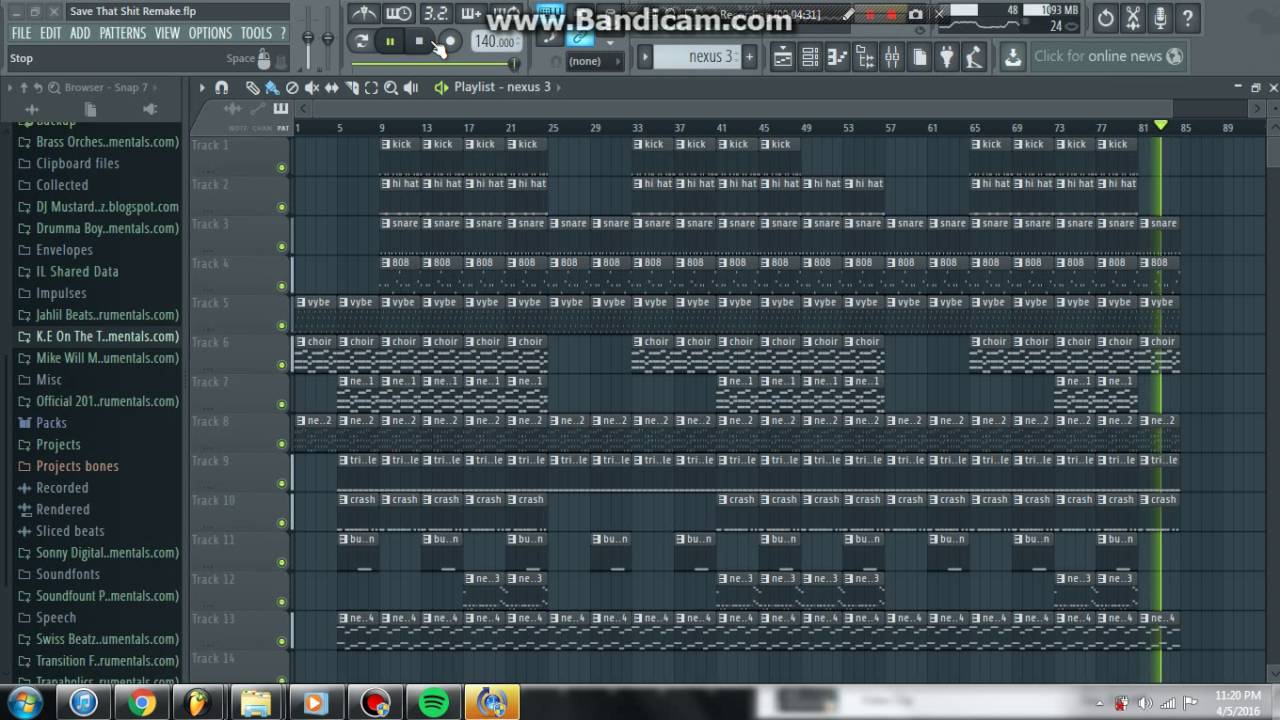Click the metronome icon in toolbar

363,13
